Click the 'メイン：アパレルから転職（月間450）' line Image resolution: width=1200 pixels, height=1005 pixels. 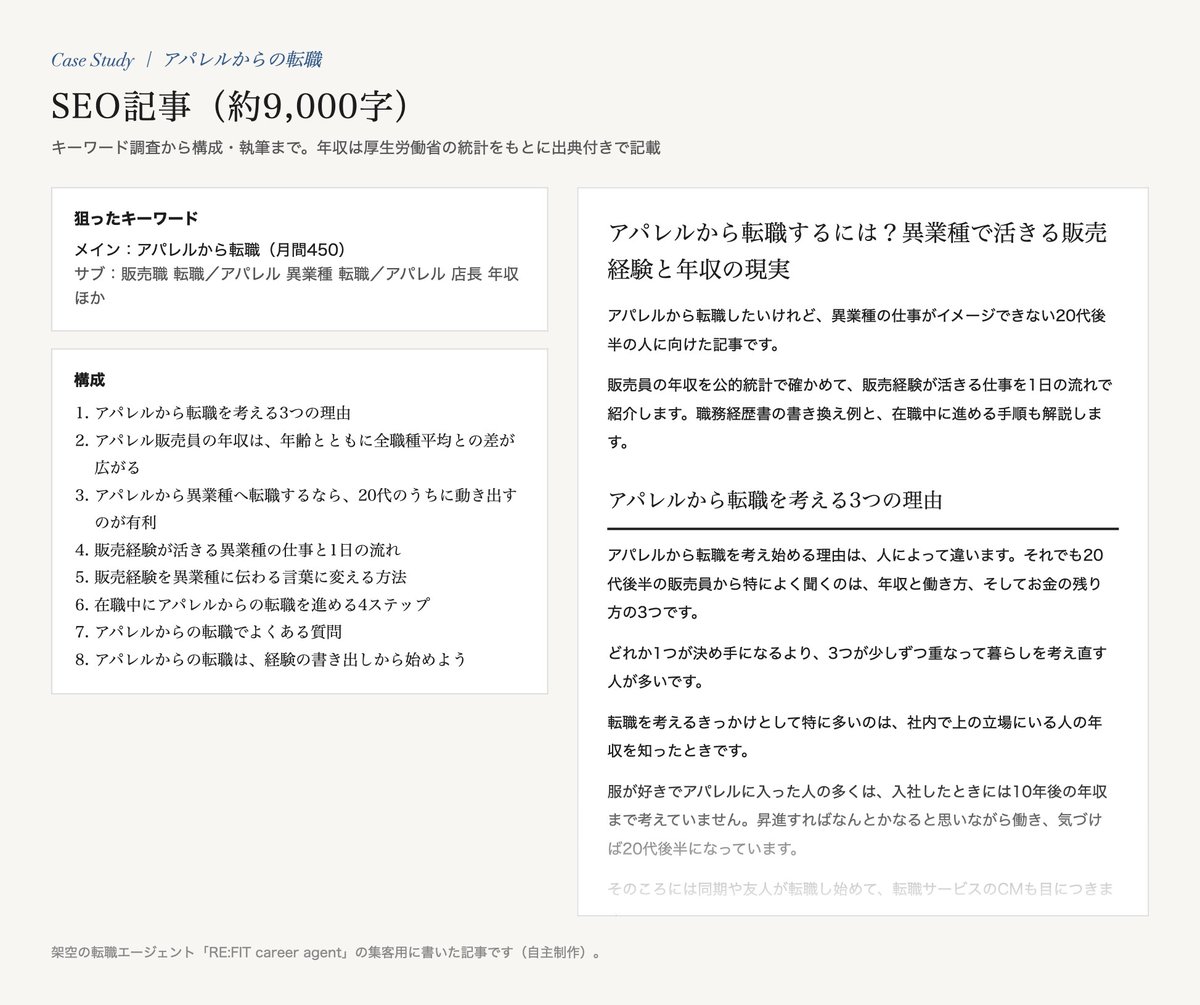click(x=210, y=249)
